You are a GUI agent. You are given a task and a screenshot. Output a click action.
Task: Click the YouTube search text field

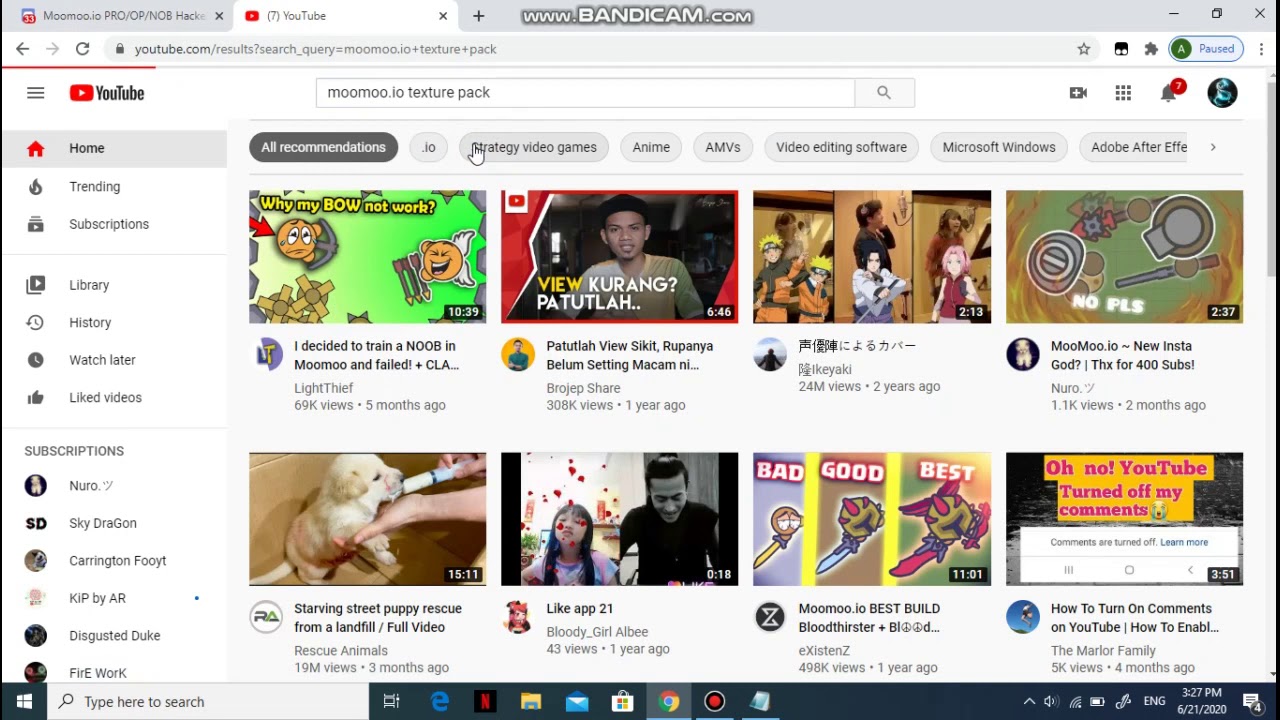(x=585, y=92)
